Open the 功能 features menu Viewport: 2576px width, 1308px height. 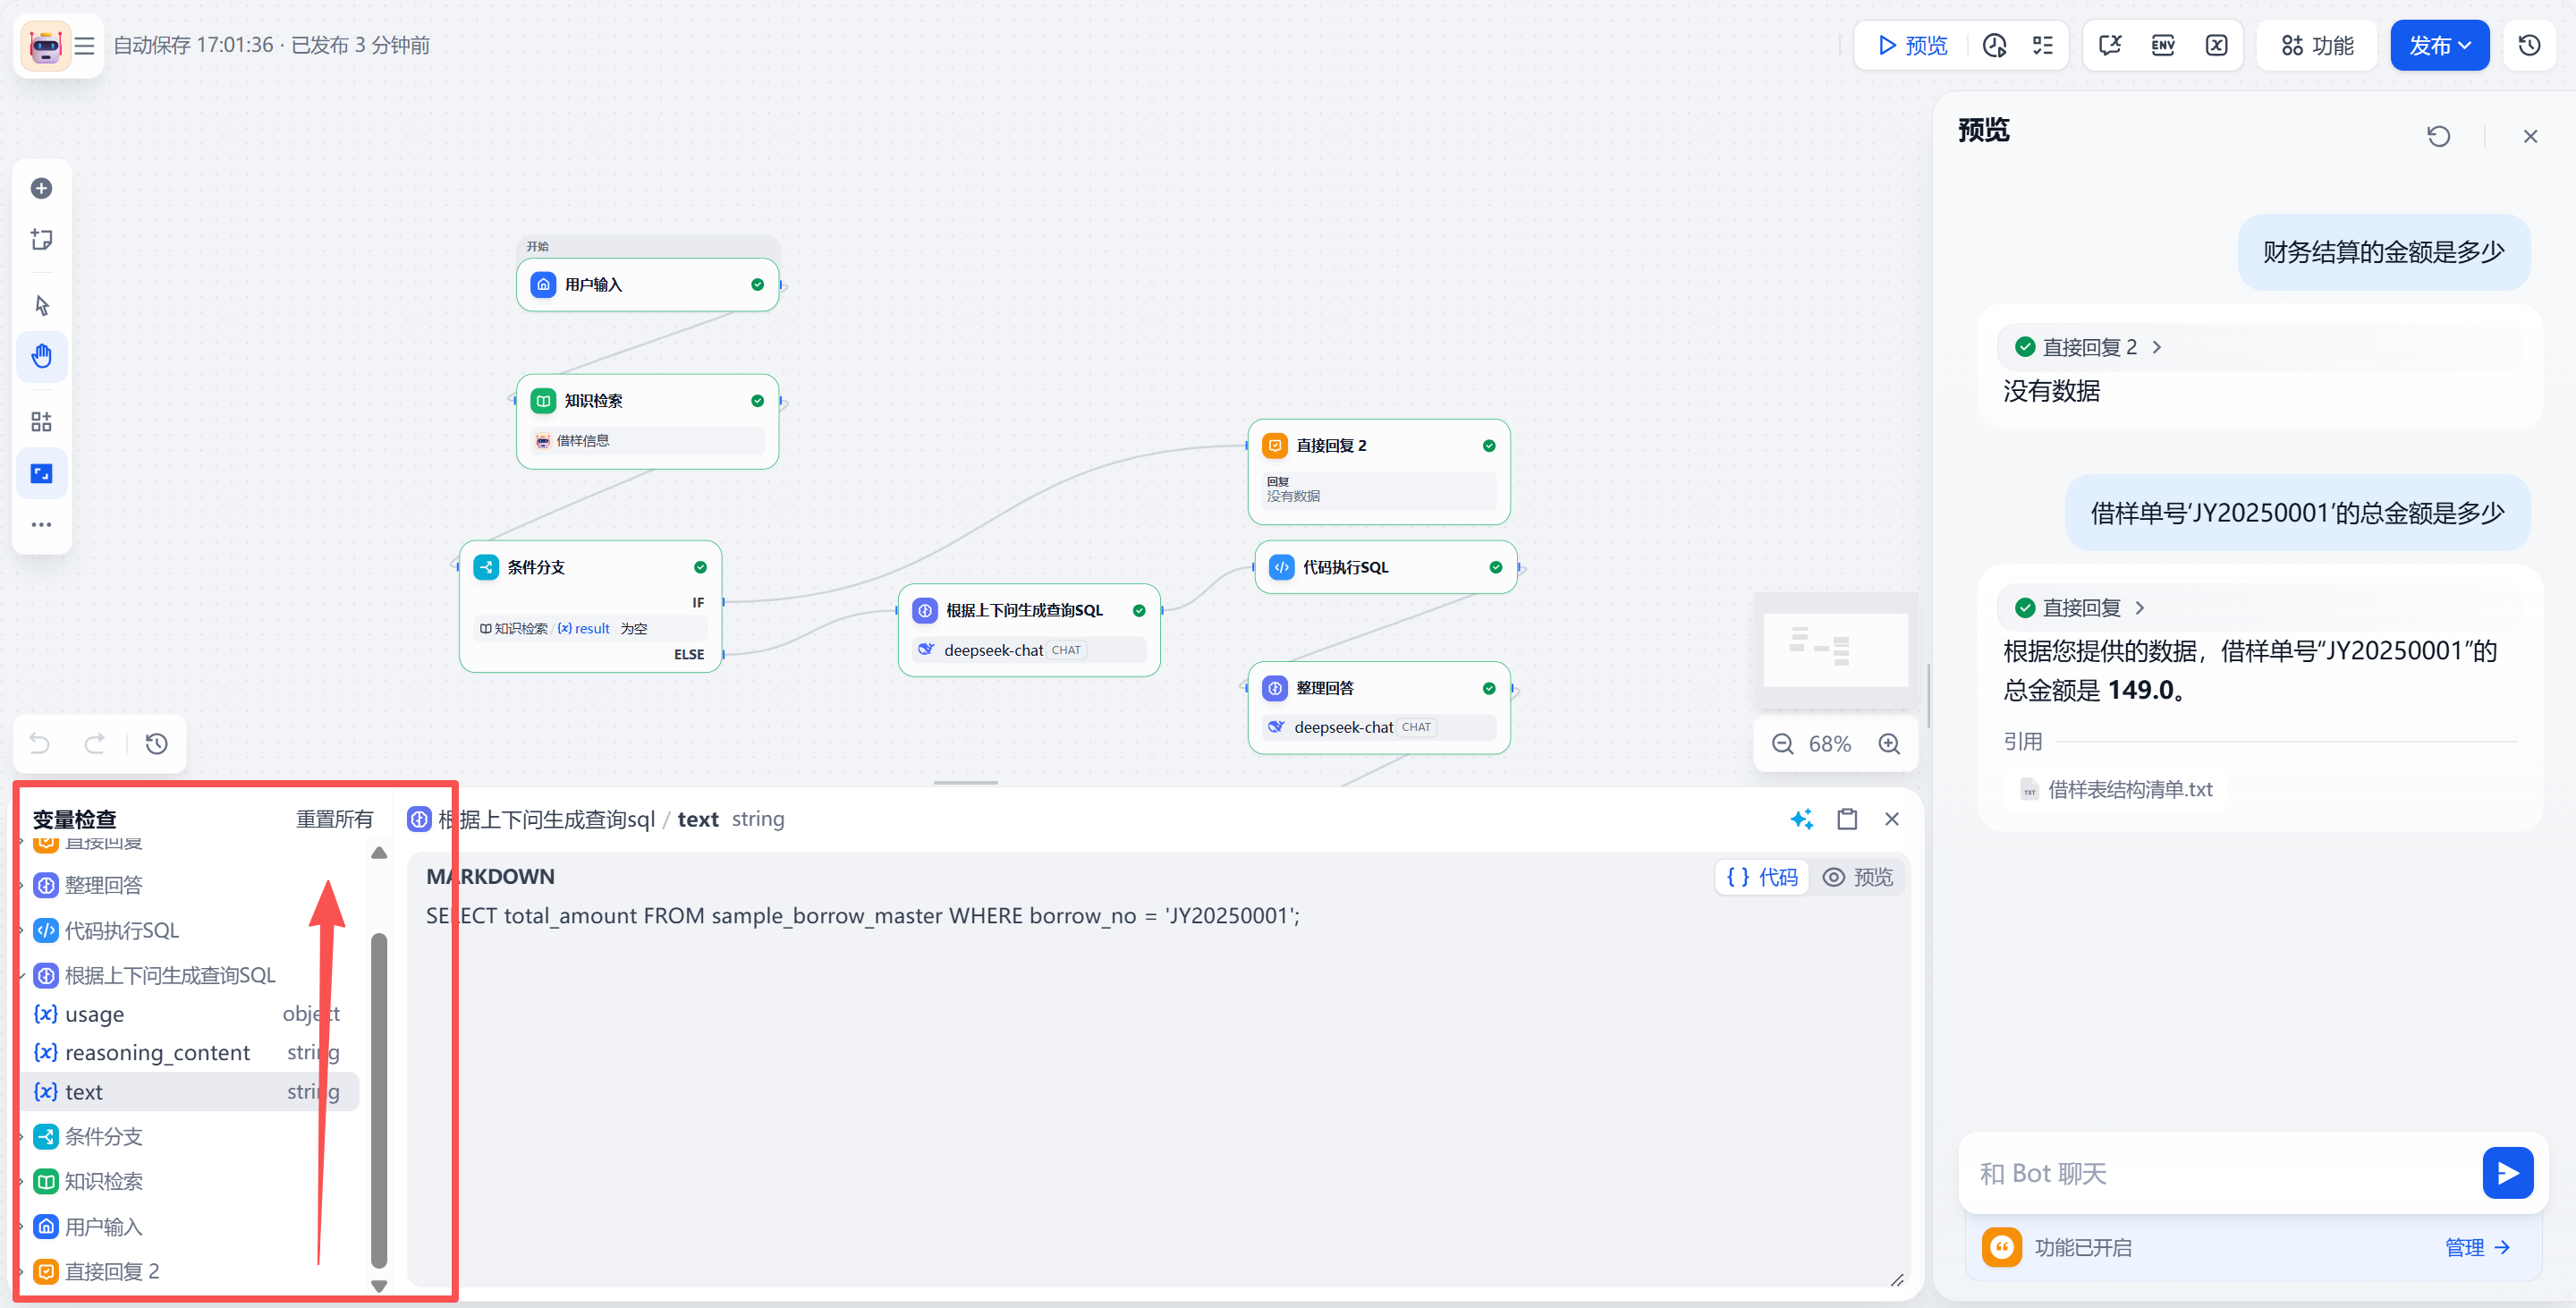pyautogui.click(x=2317, y=45)
